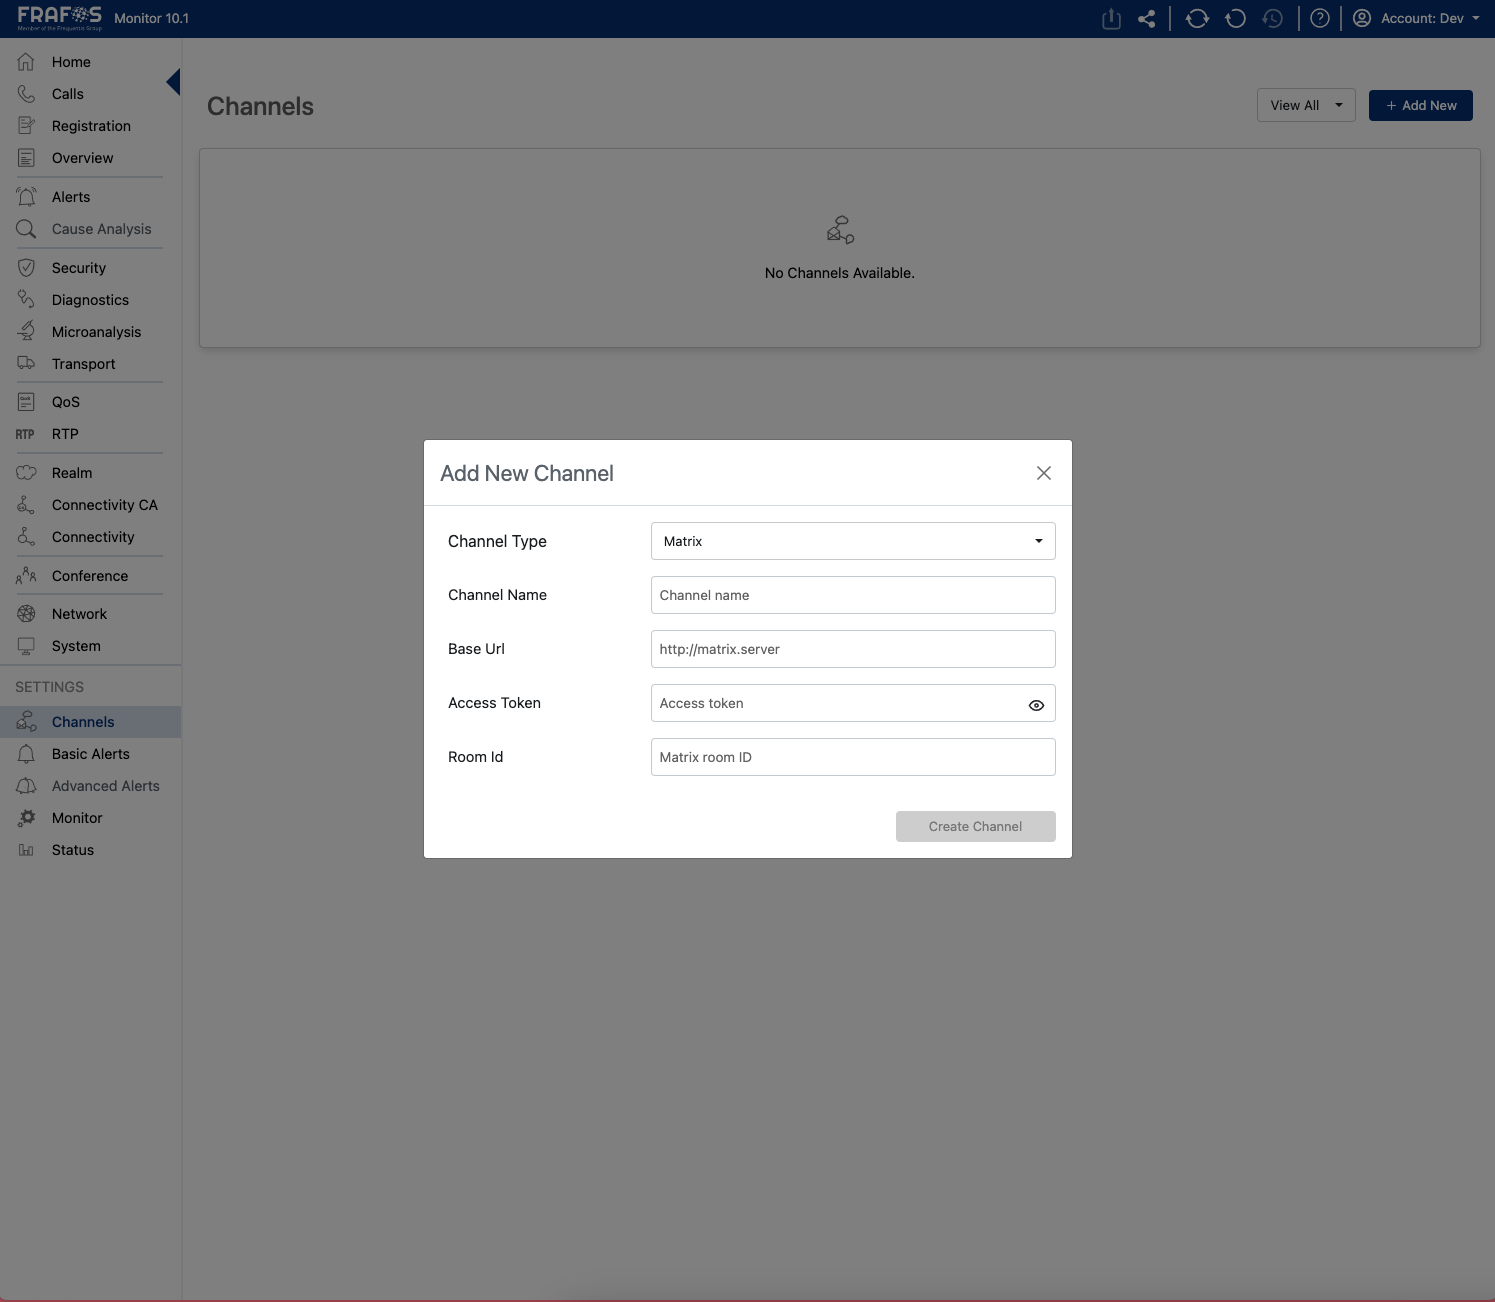Click the Security shield icon
Viewport: 1495px width, 1302px height.
click(26, 268)
